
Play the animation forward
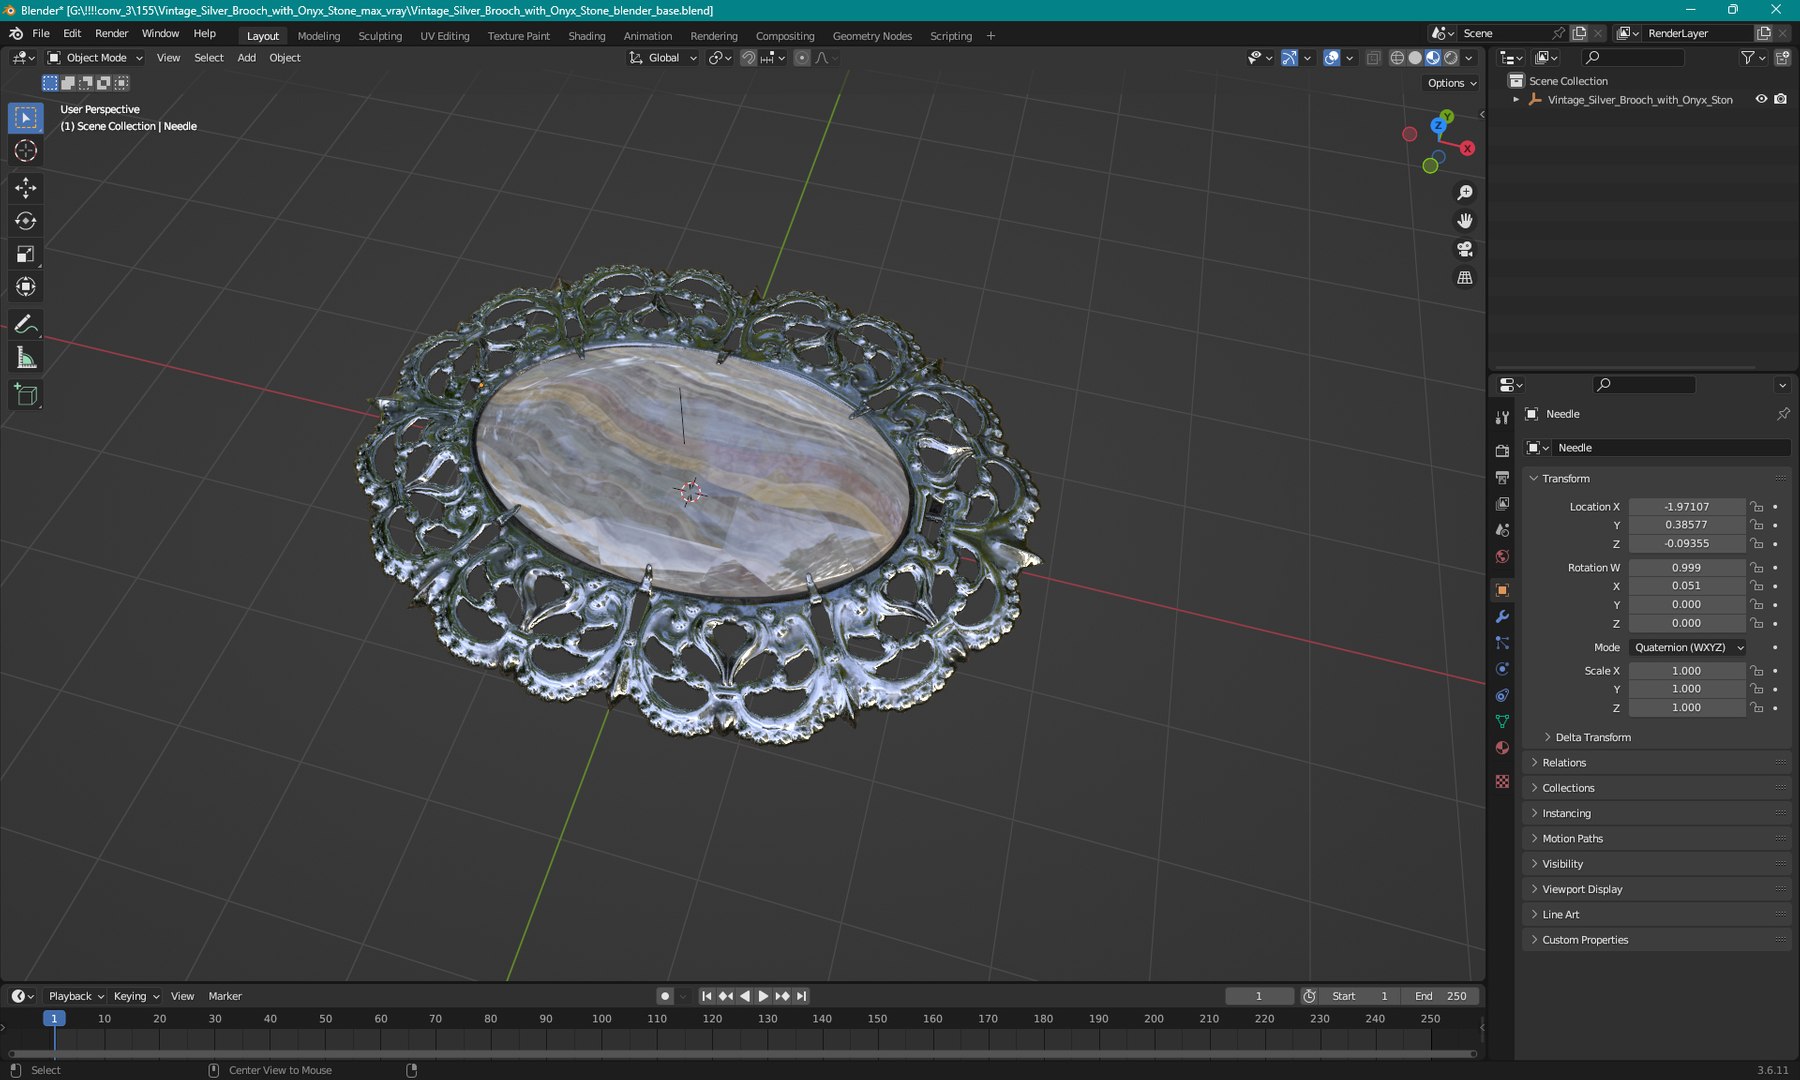point(763,996)
